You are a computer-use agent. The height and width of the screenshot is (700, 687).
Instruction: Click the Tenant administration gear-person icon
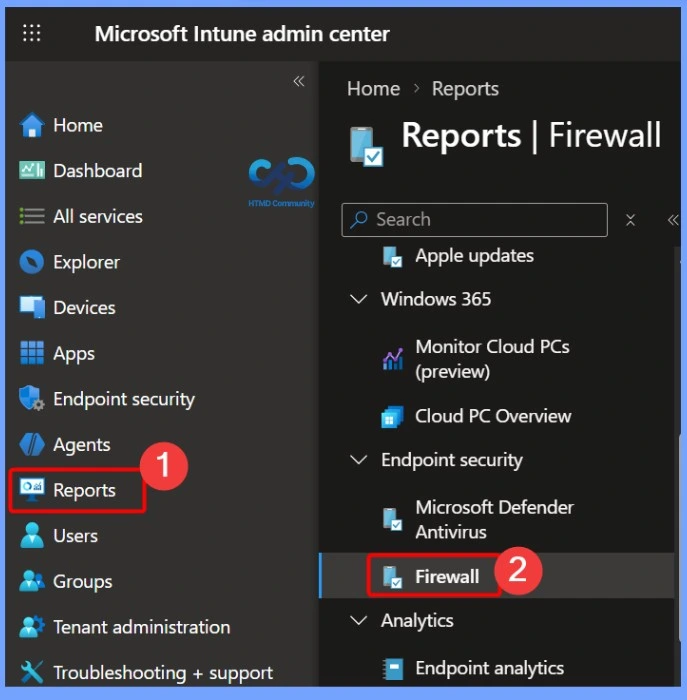[32, 626]
